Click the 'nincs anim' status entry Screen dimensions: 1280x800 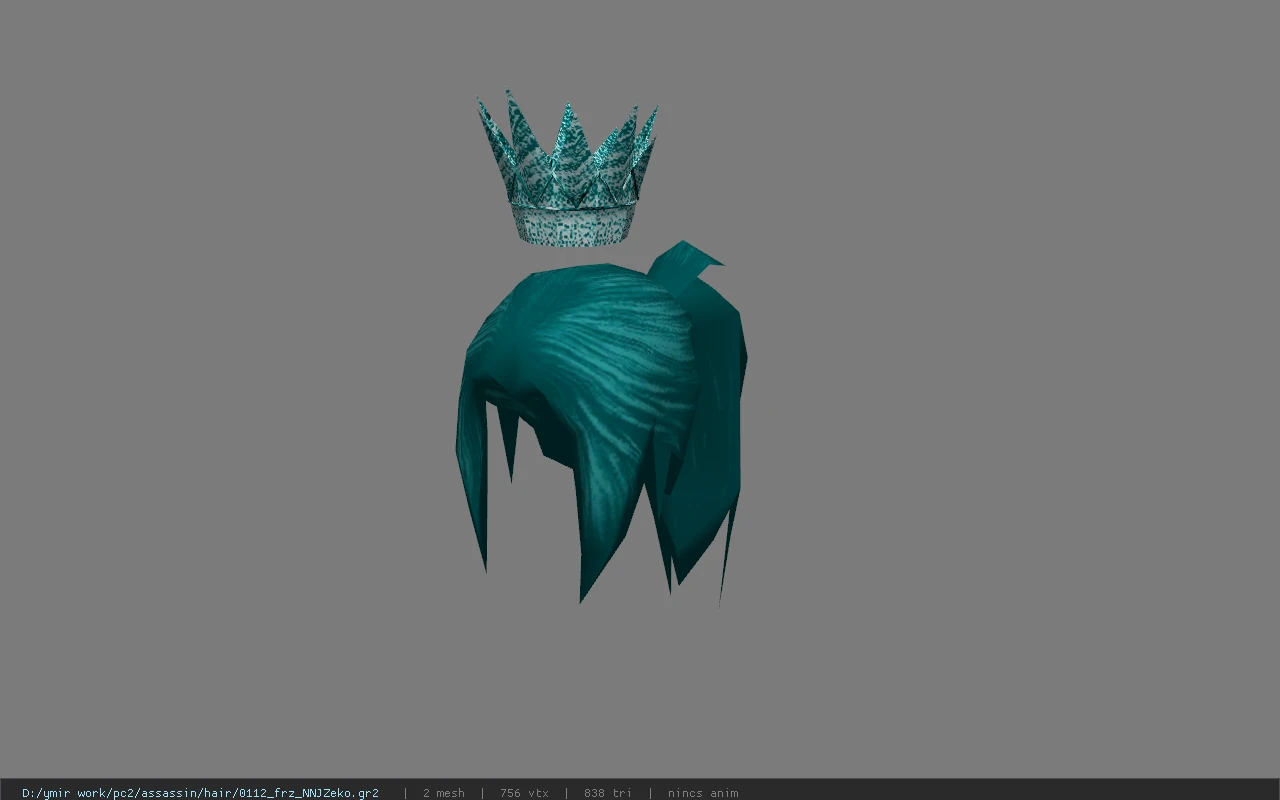[x=703, y=793]
